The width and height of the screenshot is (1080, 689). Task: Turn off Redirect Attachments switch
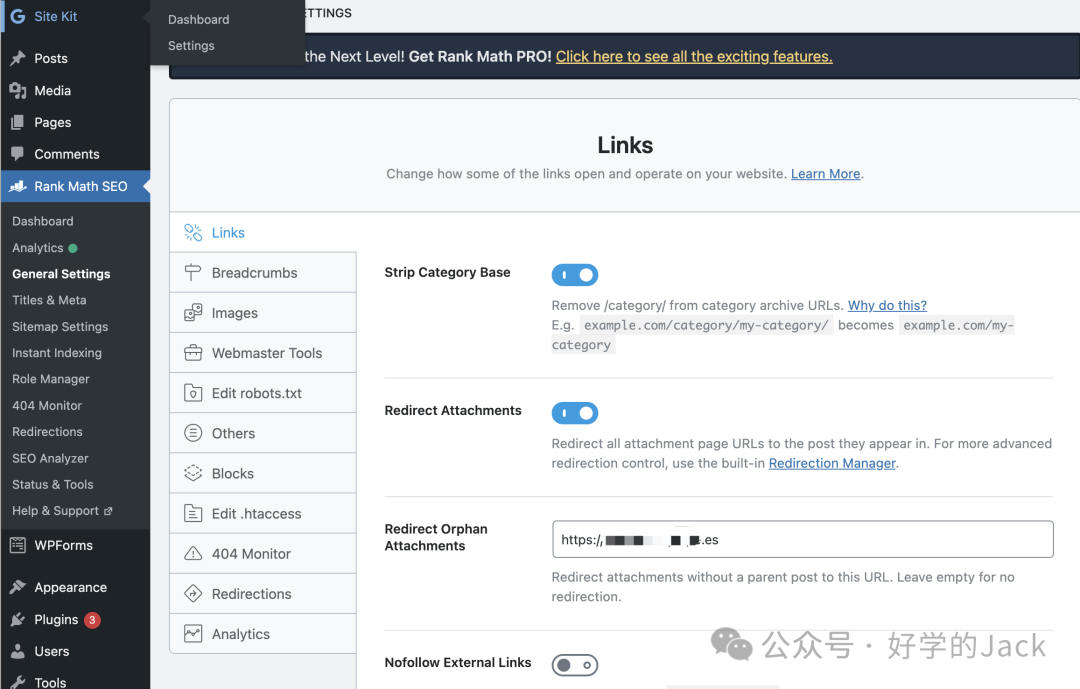pyautogui.click(x=574, y=413)
